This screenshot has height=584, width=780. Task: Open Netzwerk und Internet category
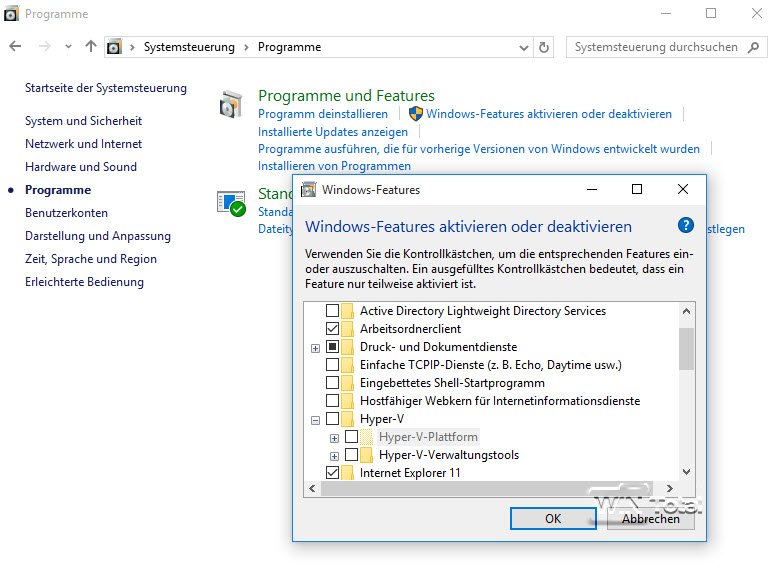pyautogui.click(x=84, y=144)
